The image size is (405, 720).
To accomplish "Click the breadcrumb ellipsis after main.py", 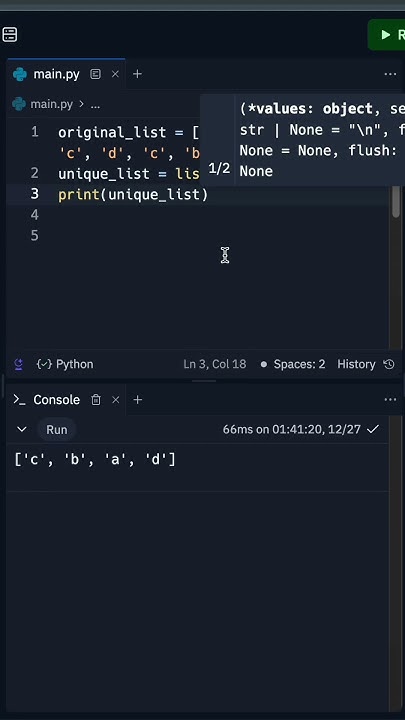I will 95,105.
